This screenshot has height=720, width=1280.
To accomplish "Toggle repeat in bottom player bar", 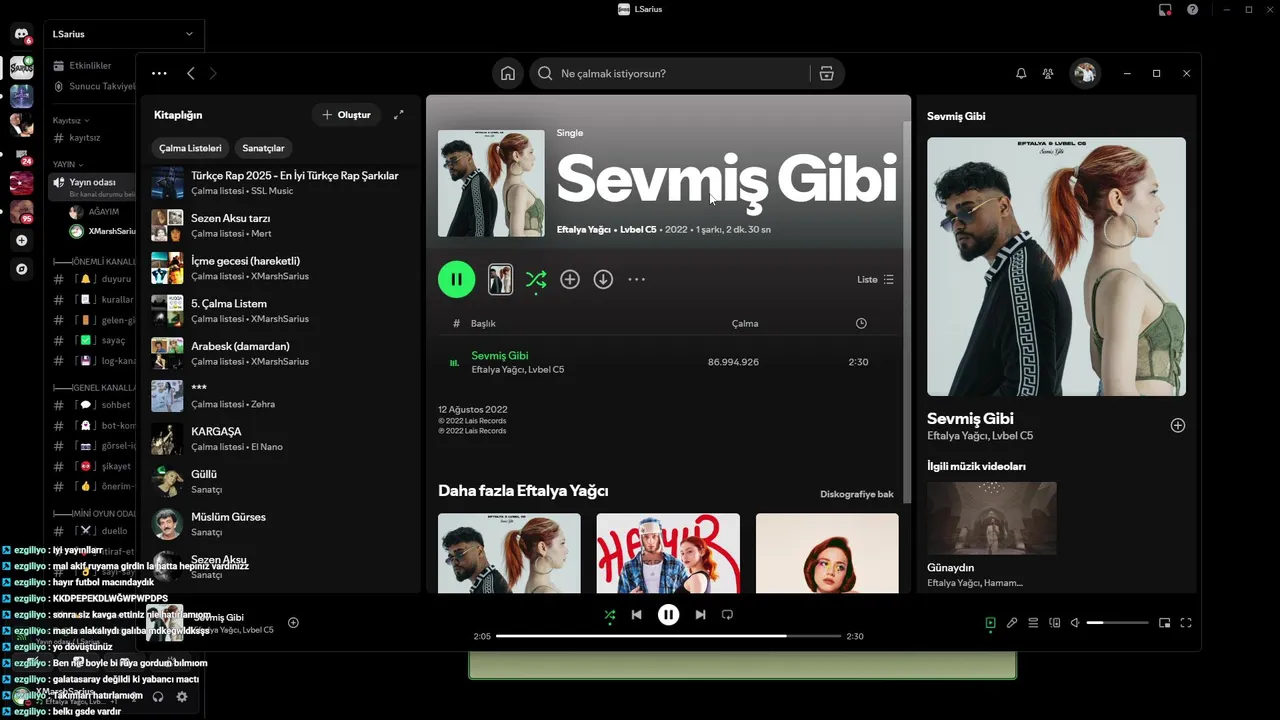I will (727, 615).
